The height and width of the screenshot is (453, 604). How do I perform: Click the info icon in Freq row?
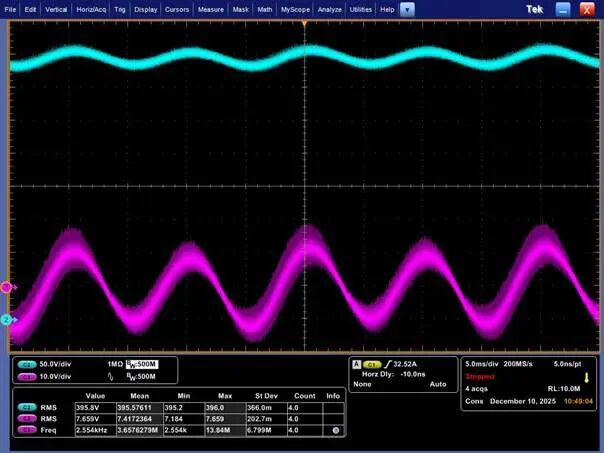point(335,430)
